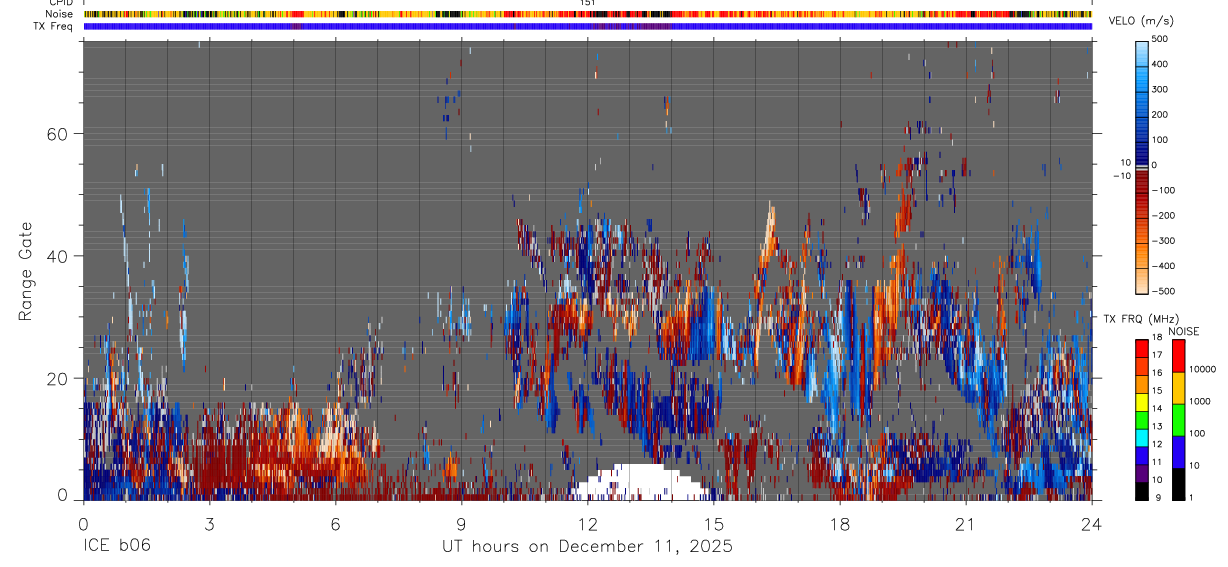The image size is (1228, 567).
Task: Click the -10 label beside velocity bar
Action: pyautogui.click(x=1122, y=175)
